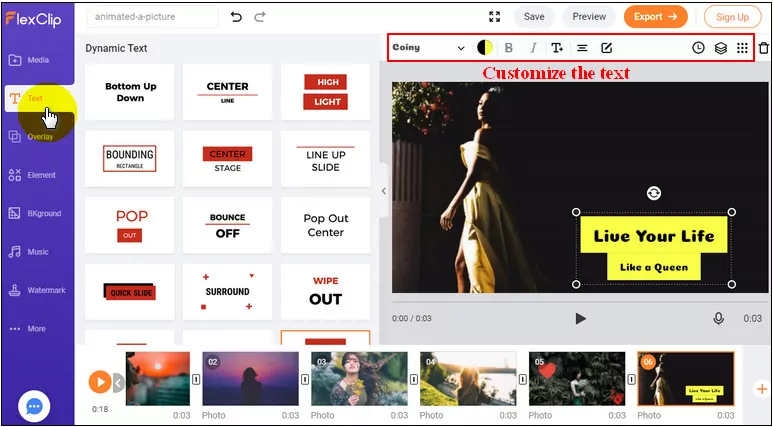Click the Dynamic Text heading
The height and width of the screenshot is (427, 773).
click(x=116, y=48)
